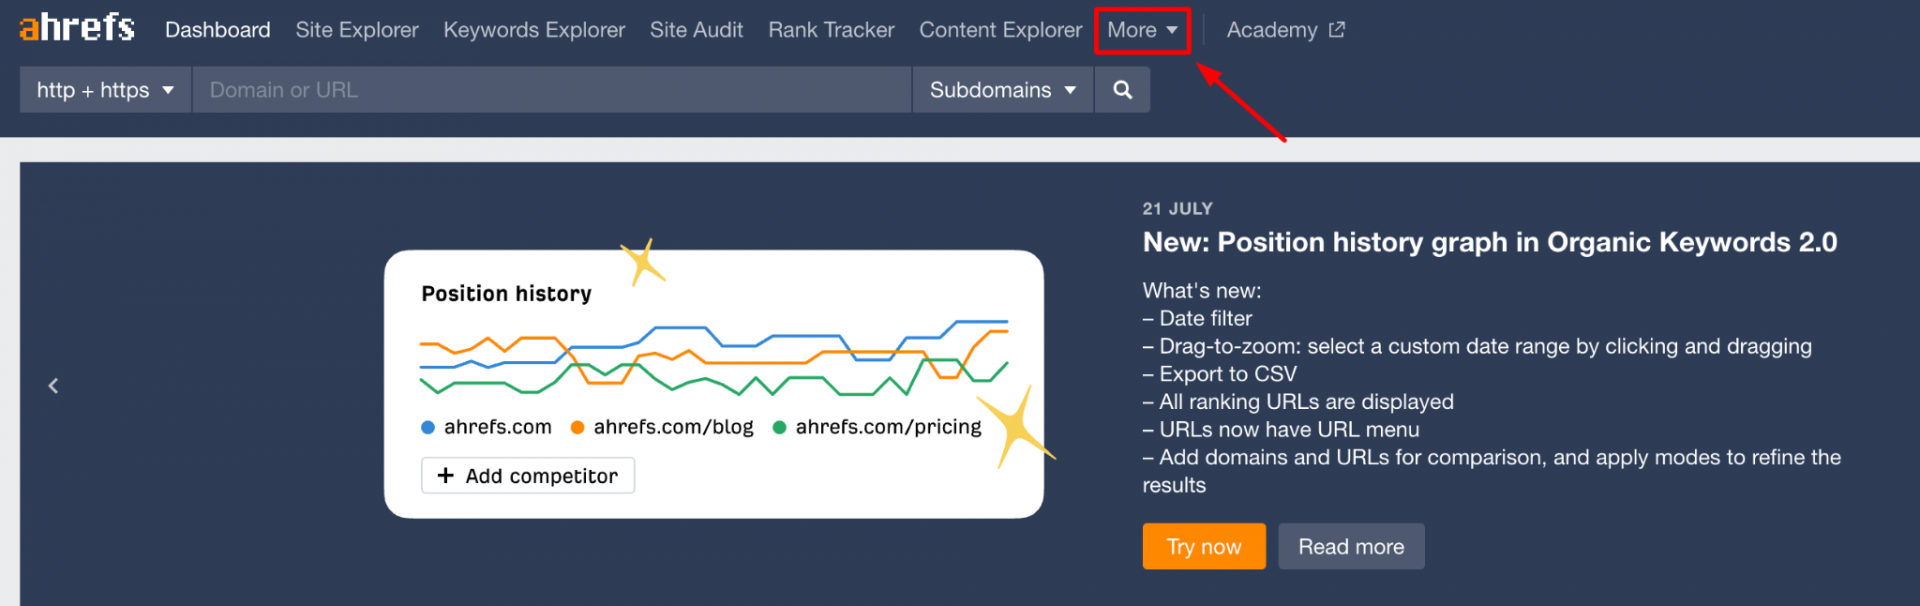Click the 'Drag-to-zoom' feature line
Screen dimensions: 1920x606
coord(1477,346)
